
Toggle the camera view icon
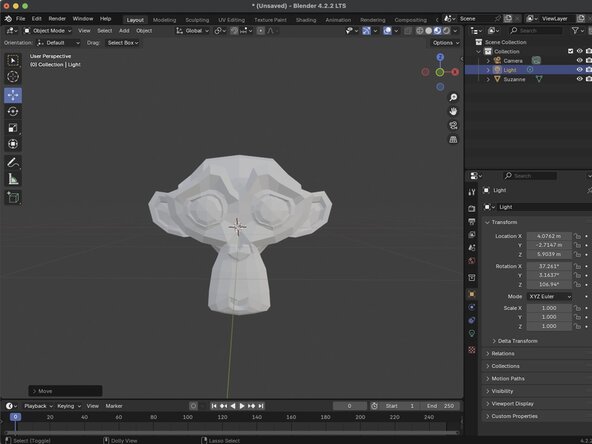[453, 125]
